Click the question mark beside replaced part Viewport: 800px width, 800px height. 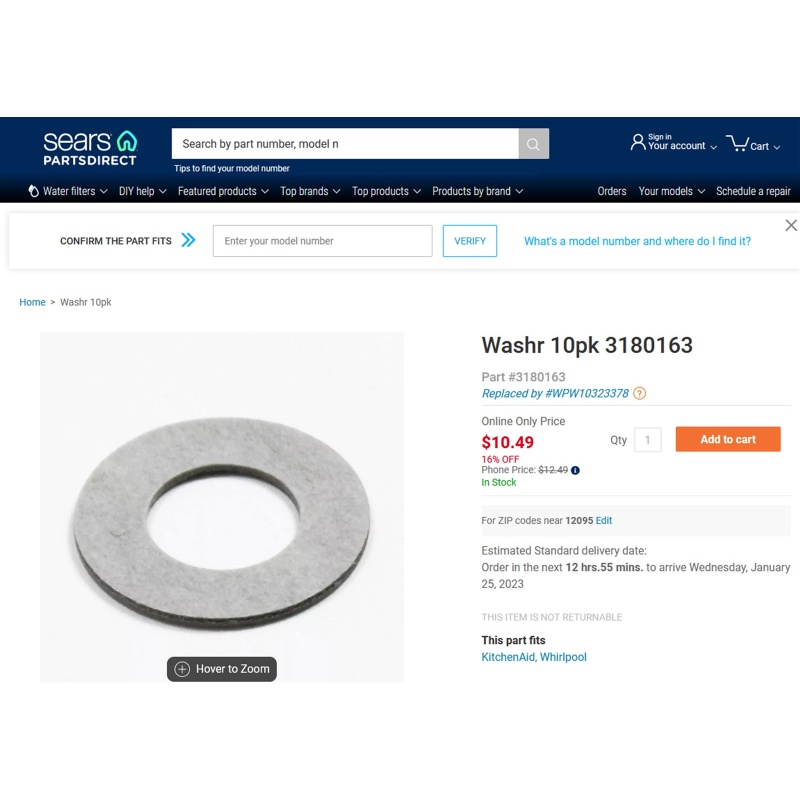[639, 393]
